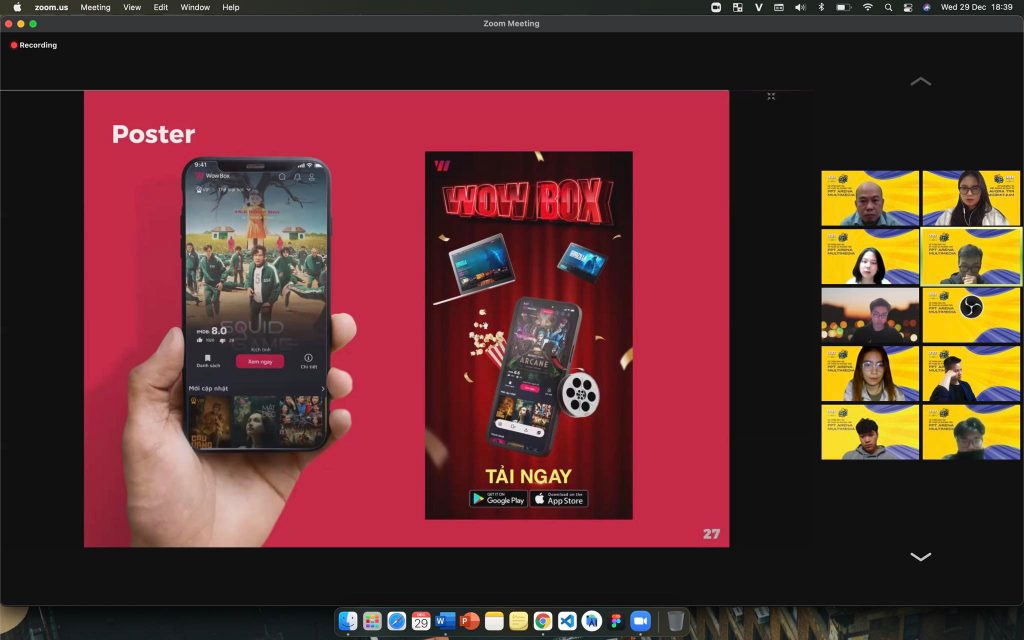Screen dimensions: 1024x640
Task: Open Notes from the Dock
Action: pyautogui.click(x=494, y=621)
